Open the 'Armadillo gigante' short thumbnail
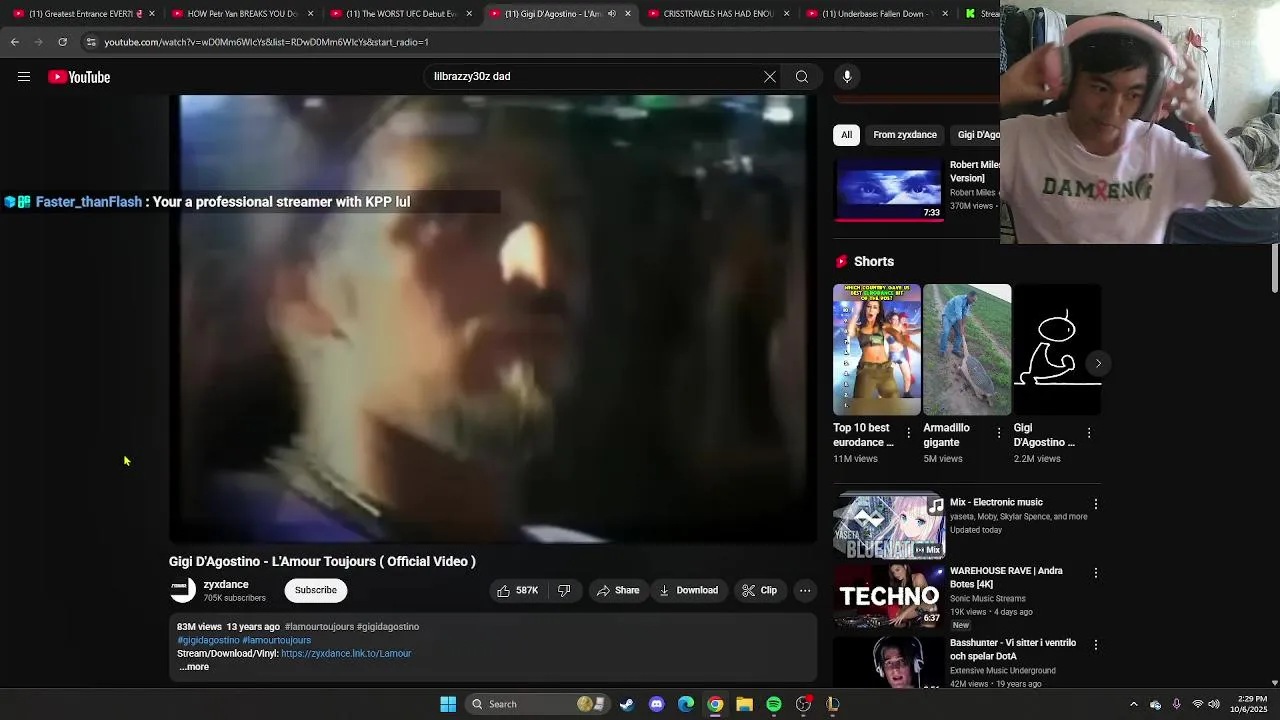This screenshot has height=720, width=1280. click(x=967, y=349)
